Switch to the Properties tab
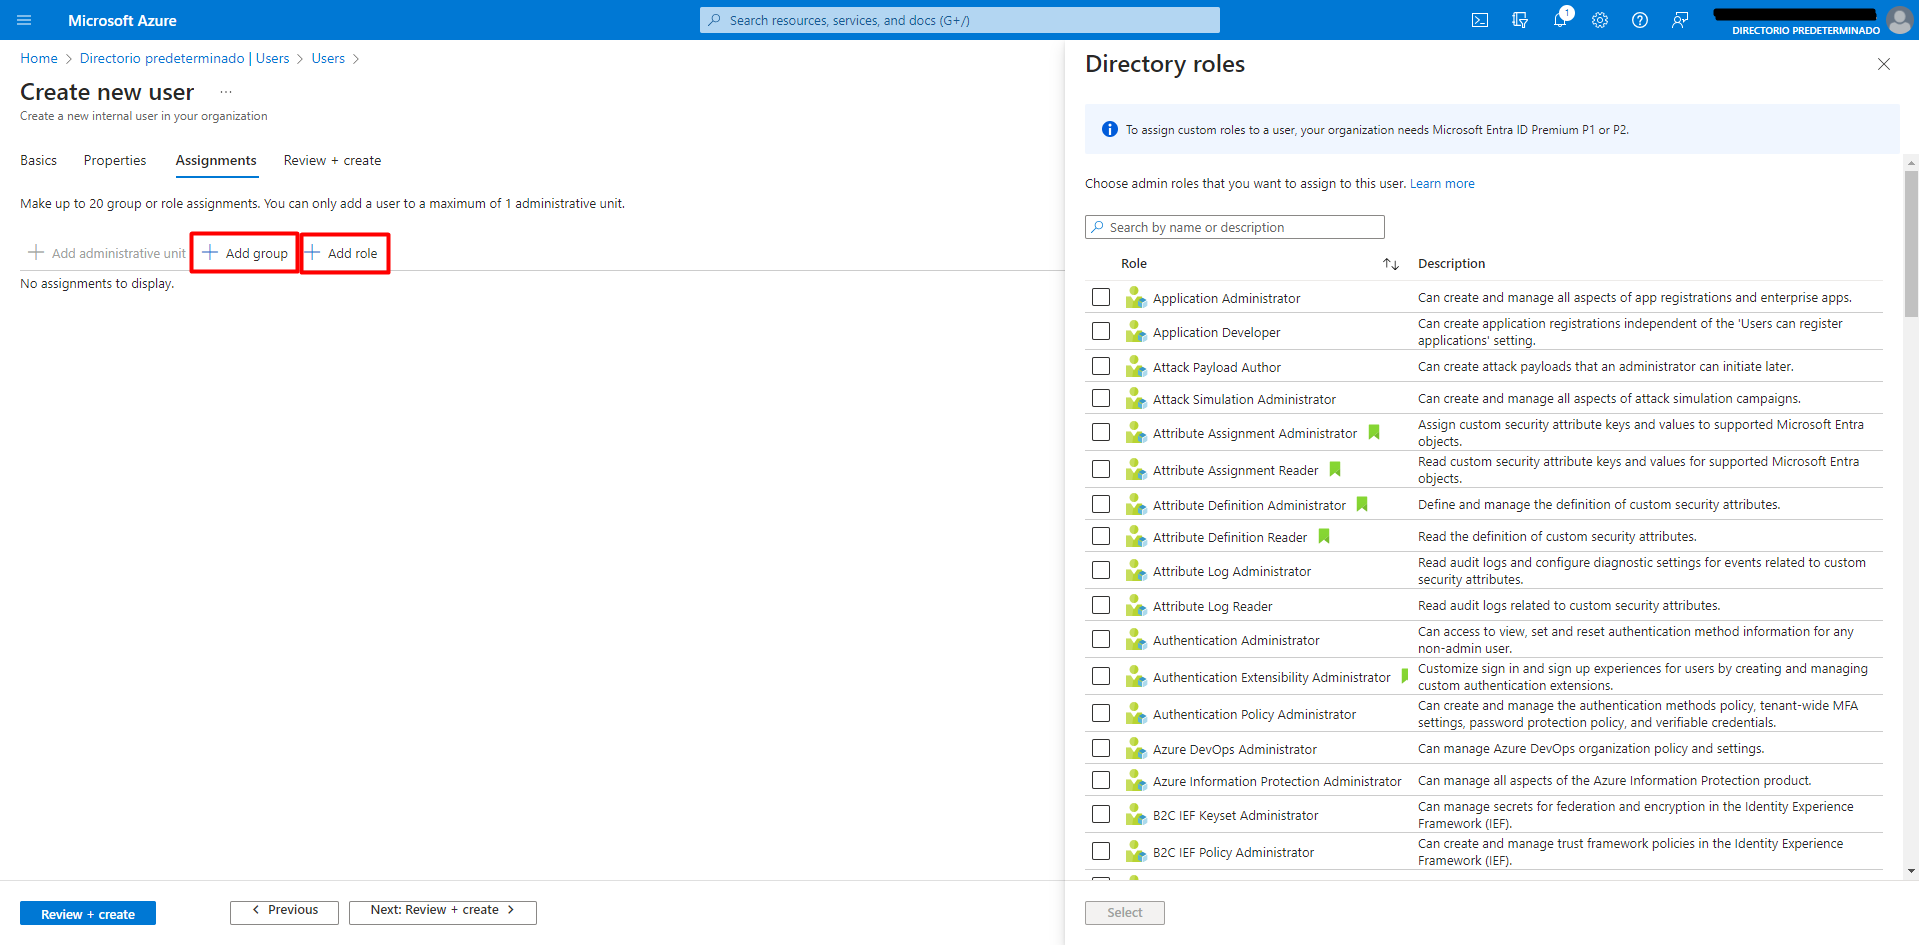This screenshot has width=1919, height=945. [115, 161]
